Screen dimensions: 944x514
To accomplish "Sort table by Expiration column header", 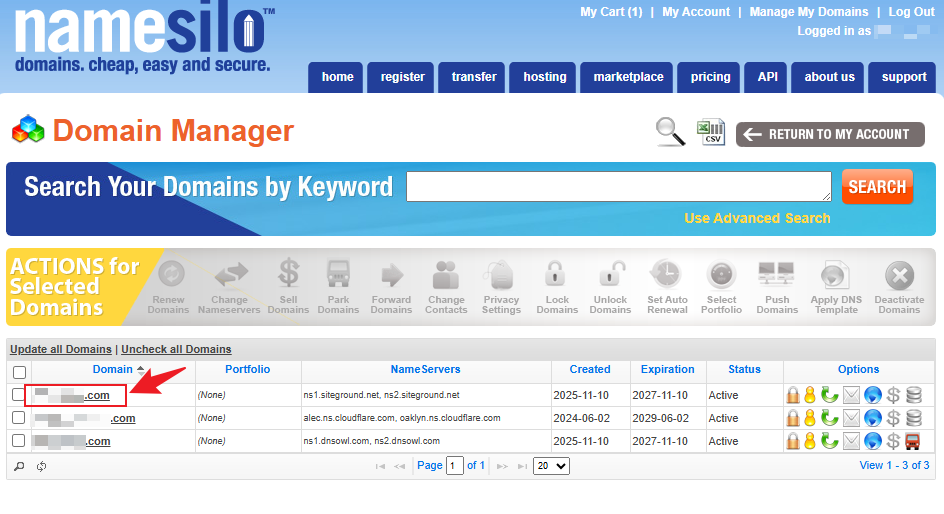I will pyautogui.click(x=667, y=369).
